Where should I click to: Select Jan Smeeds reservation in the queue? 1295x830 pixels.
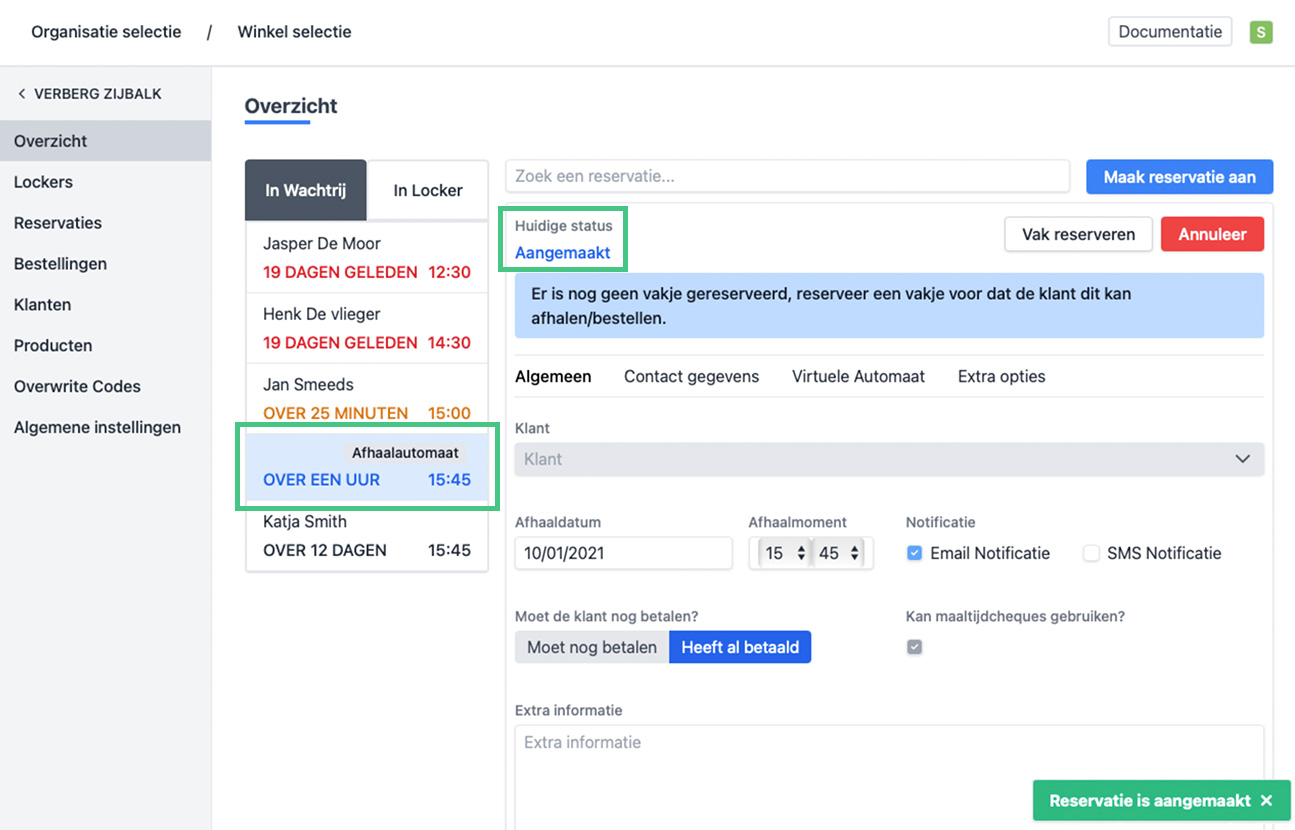tap(366, 398)
